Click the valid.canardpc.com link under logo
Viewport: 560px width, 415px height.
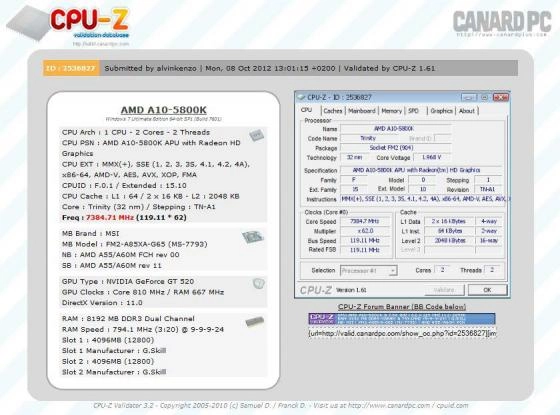coord(101,44)
